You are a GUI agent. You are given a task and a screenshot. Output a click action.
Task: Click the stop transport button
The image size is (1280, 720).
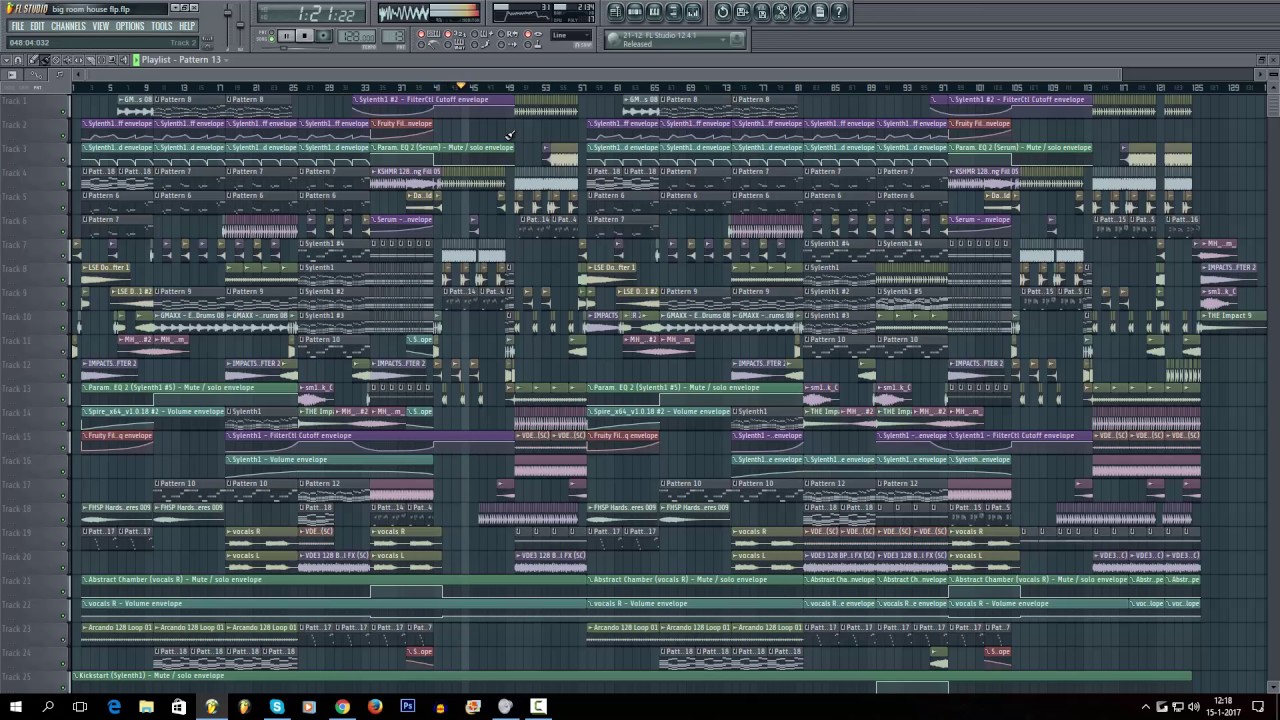click(x=304, y=35)
